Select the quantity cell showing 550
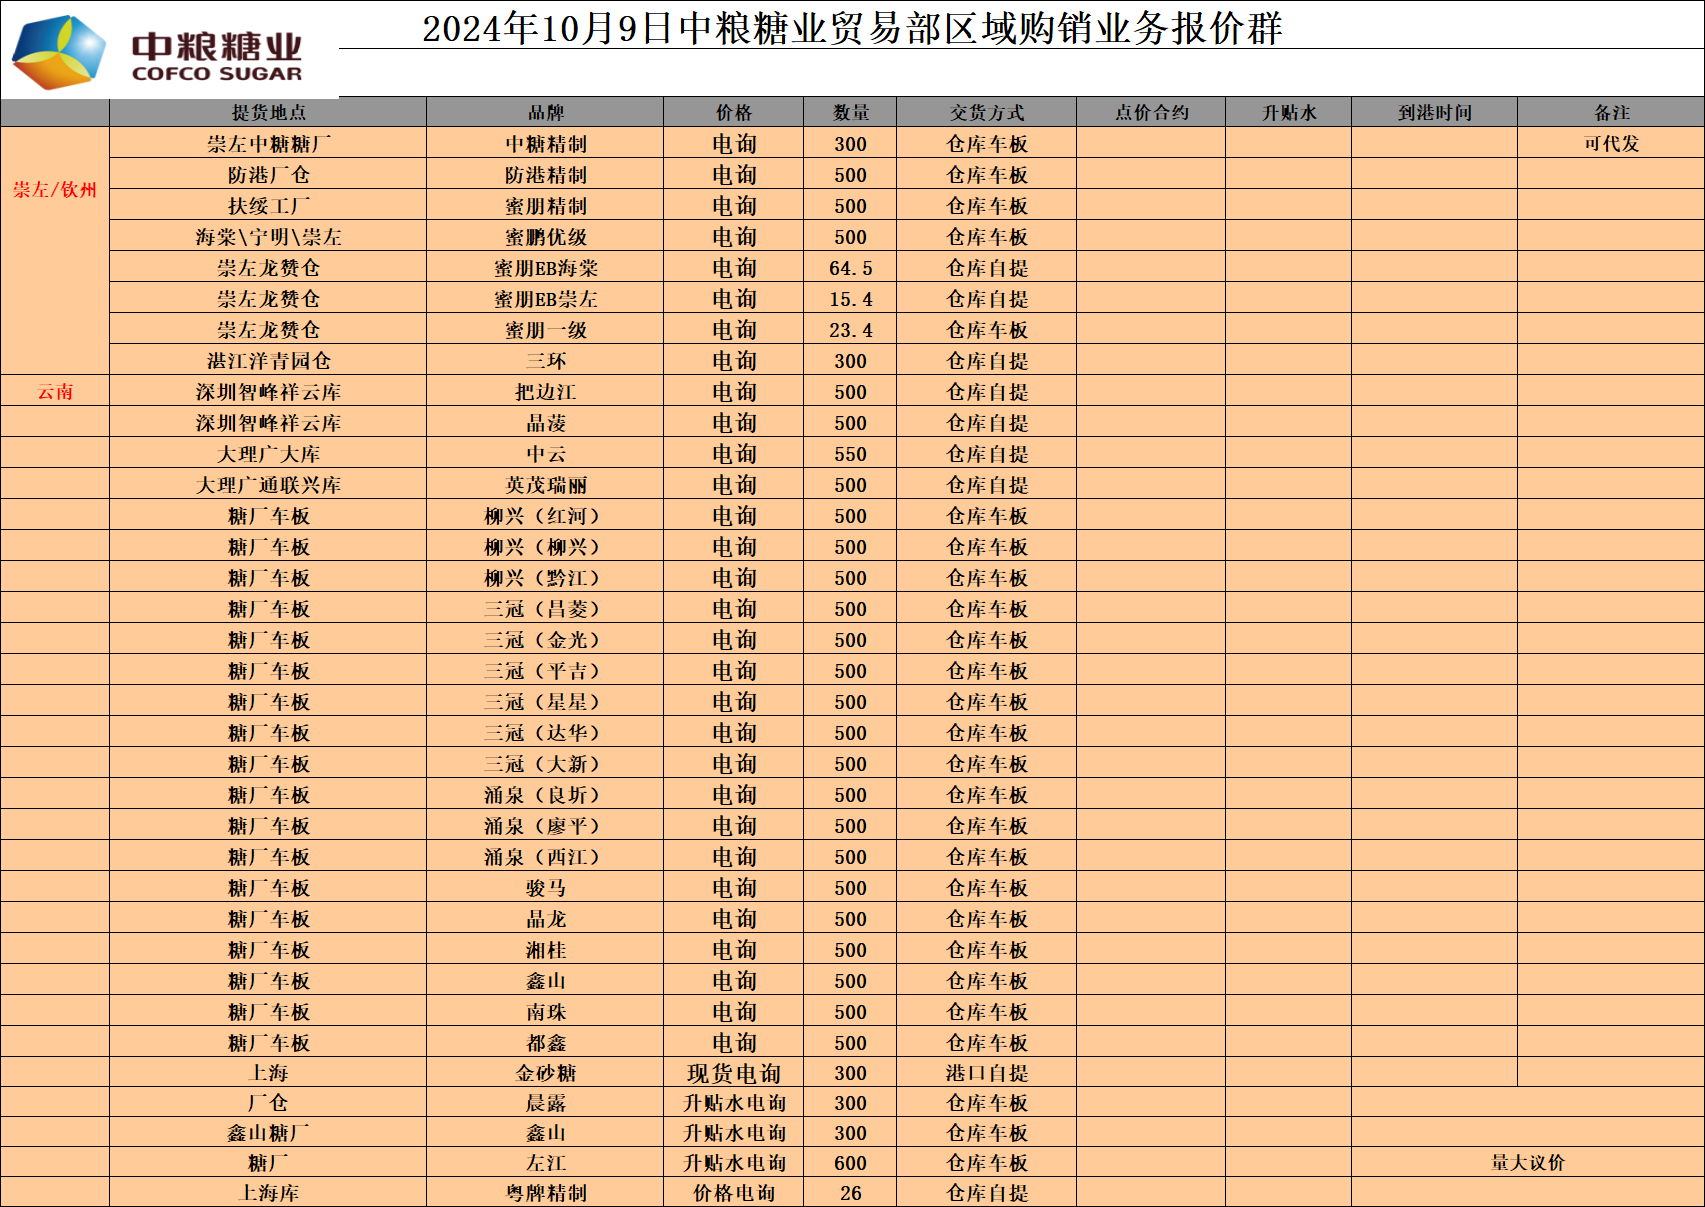 click(x=850, y=454)
